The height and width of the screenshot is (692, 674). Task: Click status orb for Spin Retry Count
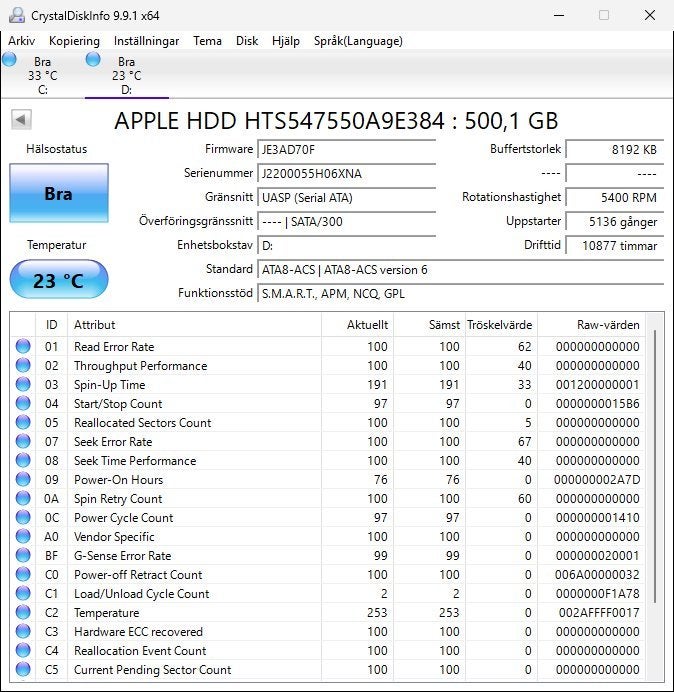tap(23, 498)
